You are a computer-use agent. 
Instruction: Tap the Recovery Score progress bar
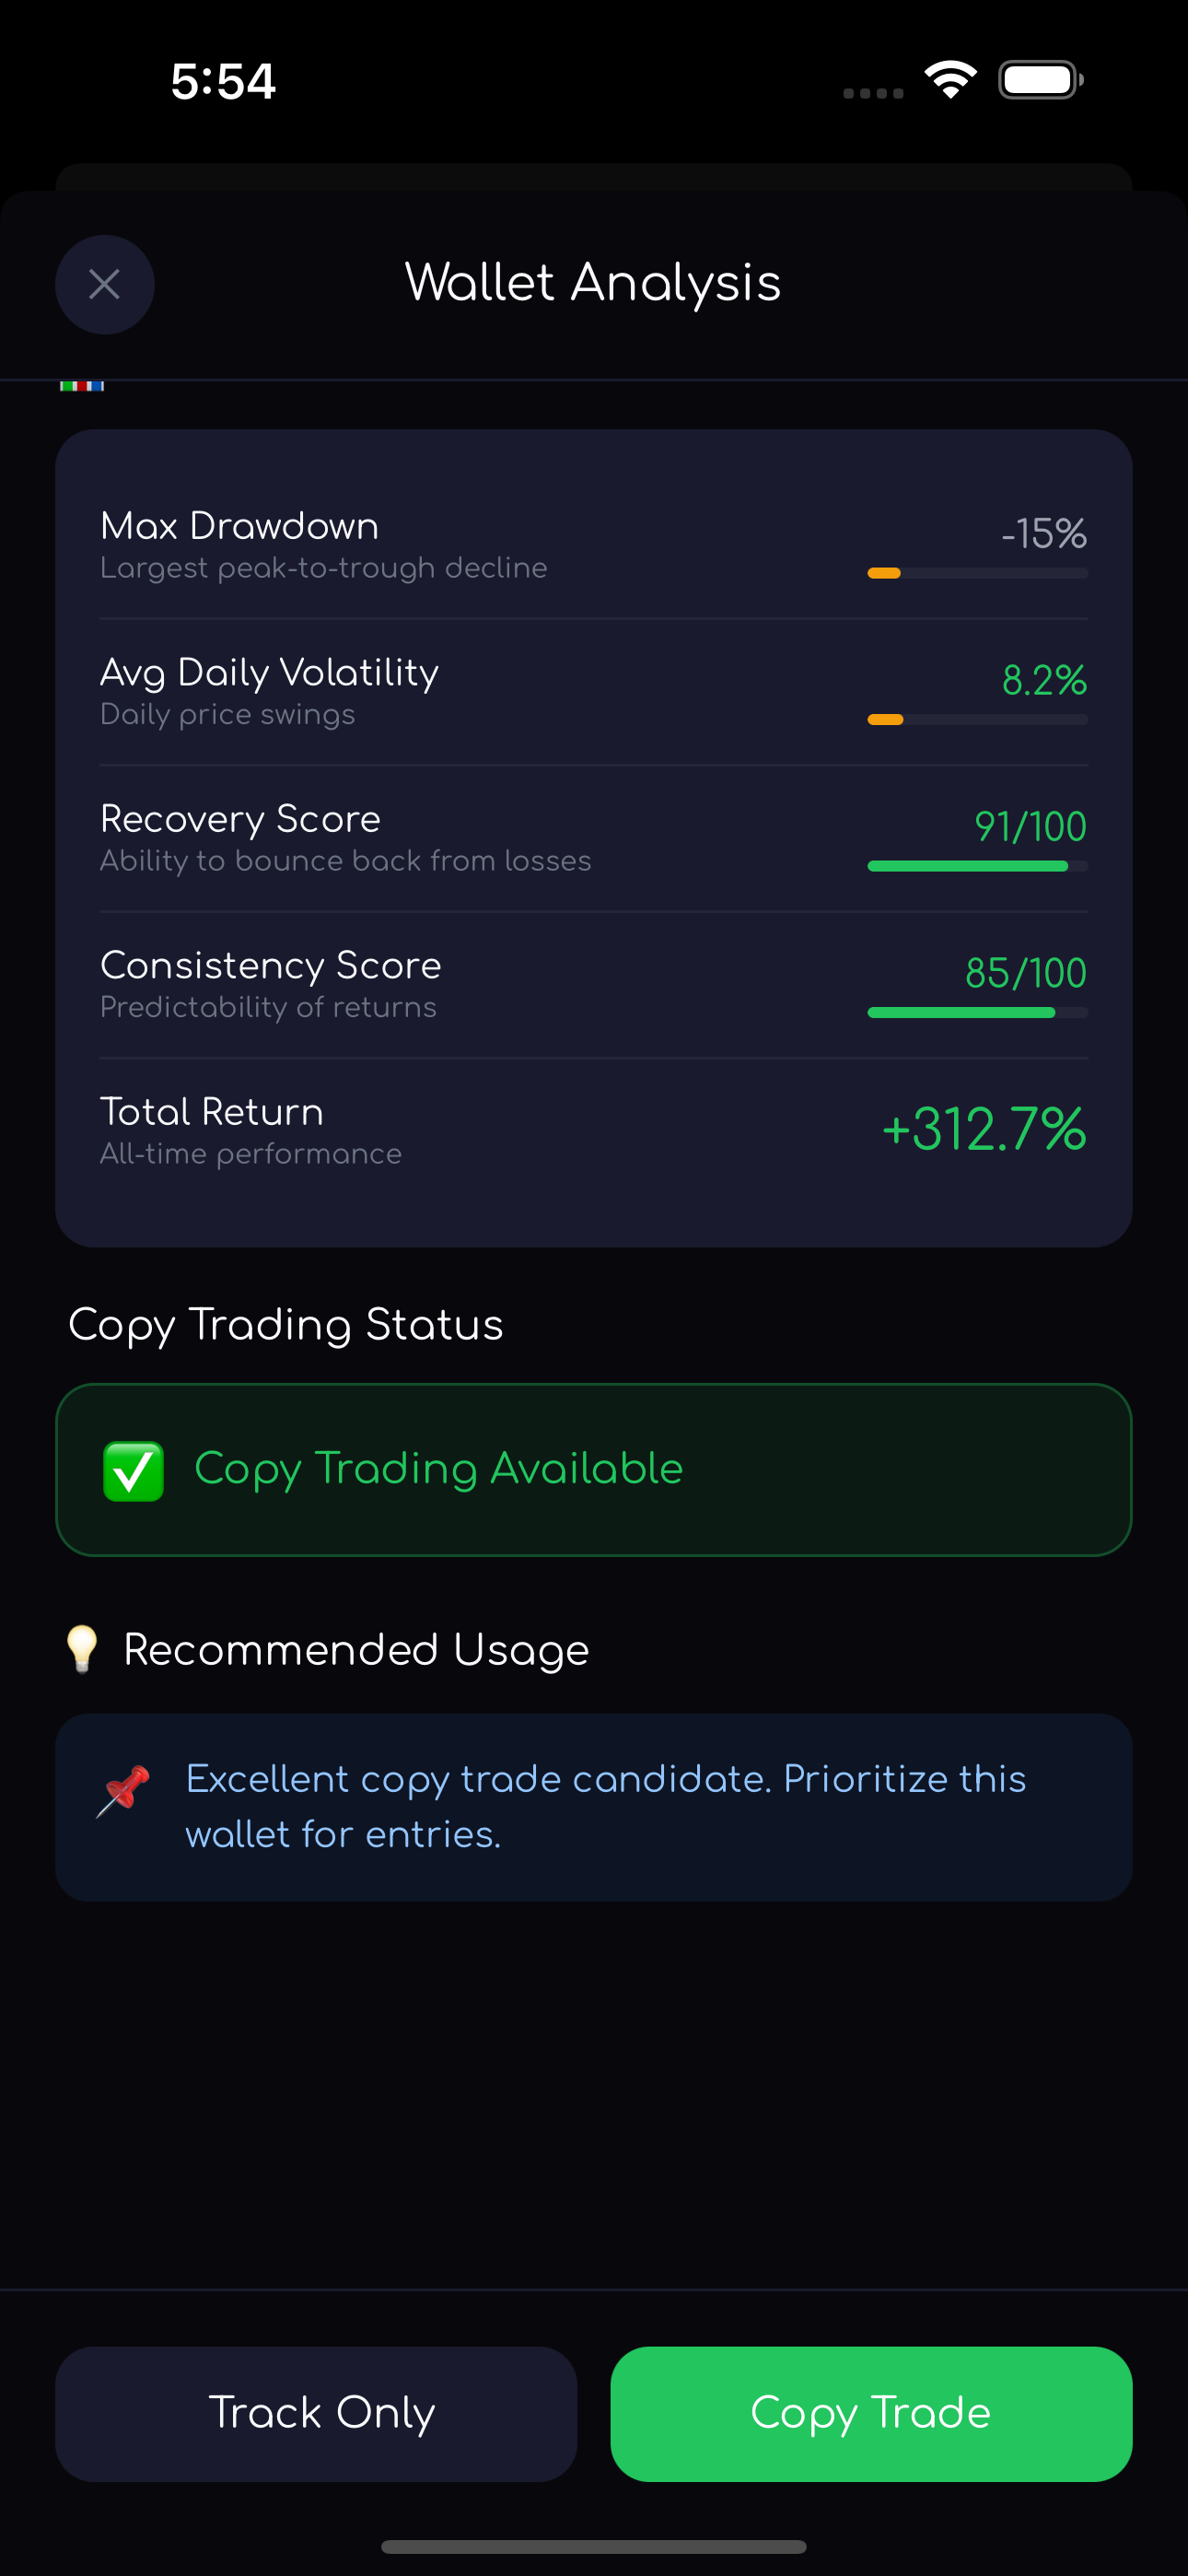tap(977, 866)
